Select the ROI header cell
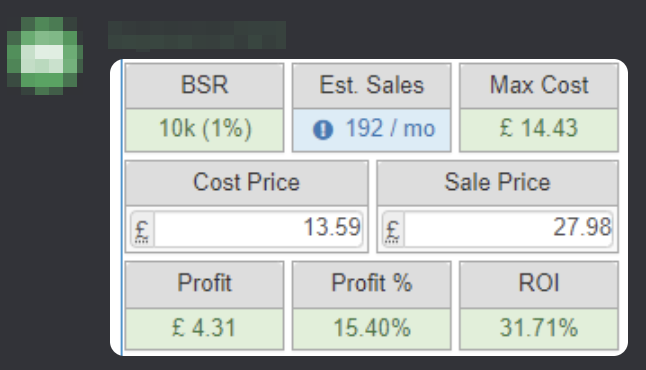Viewport: 646px width, 370px height. 539,284
